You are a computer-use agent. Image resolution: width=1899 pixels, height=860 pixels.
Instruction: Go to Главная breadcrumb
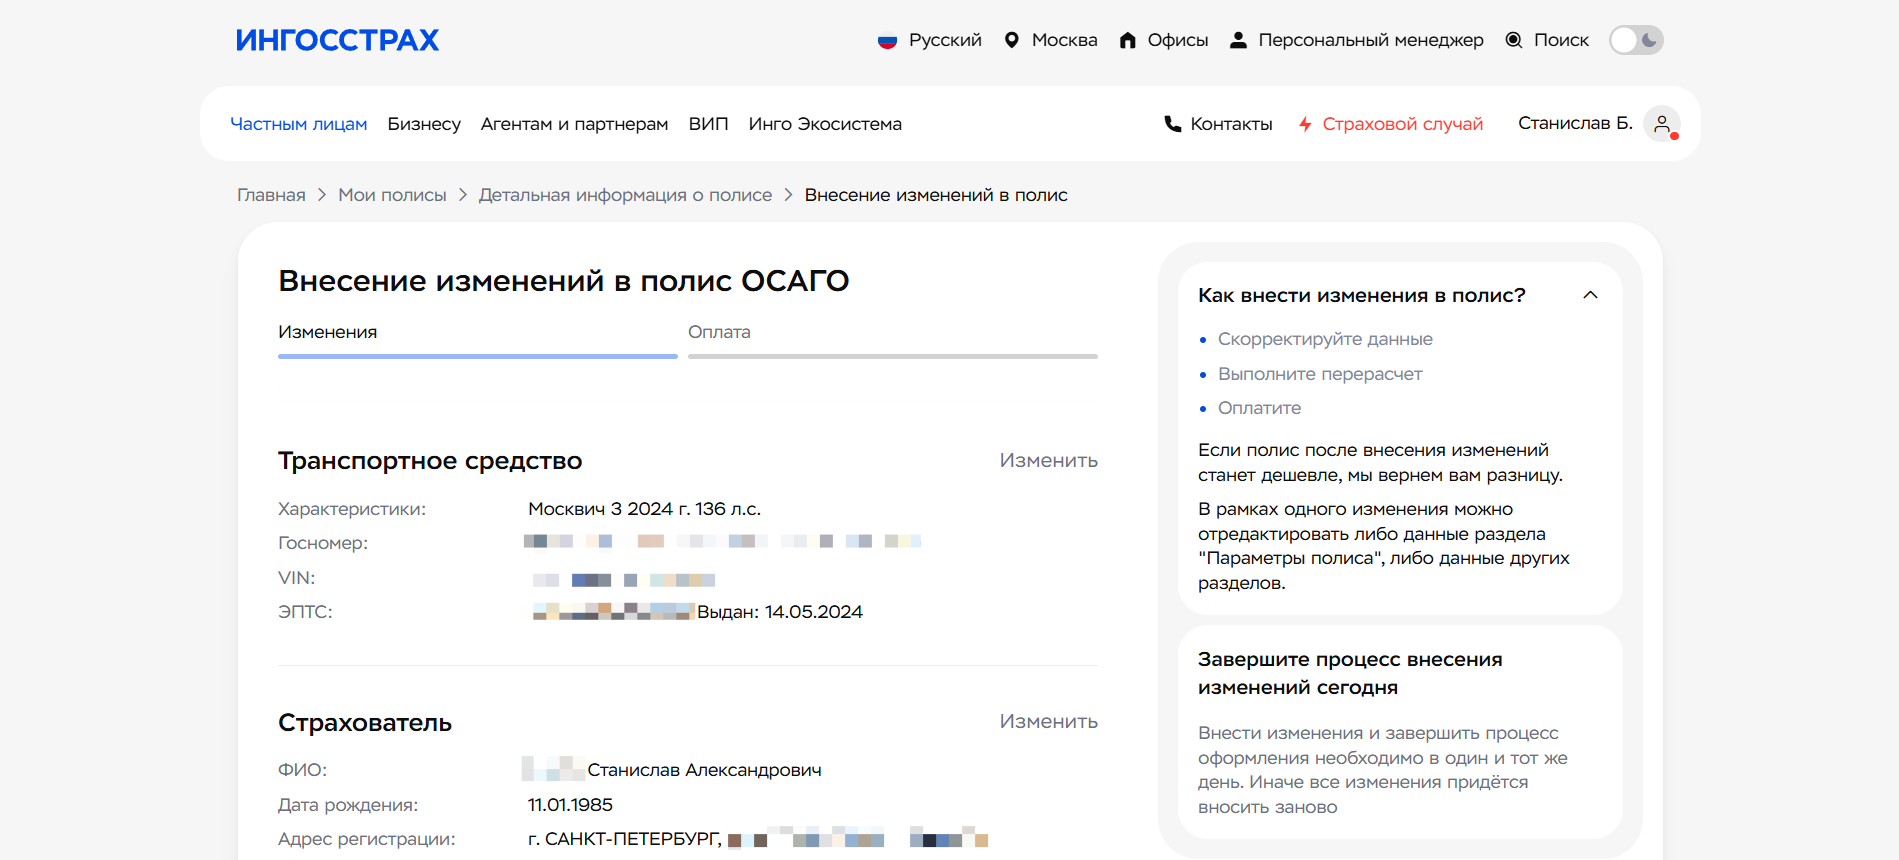pyautogui.click(x=271, y=195)
